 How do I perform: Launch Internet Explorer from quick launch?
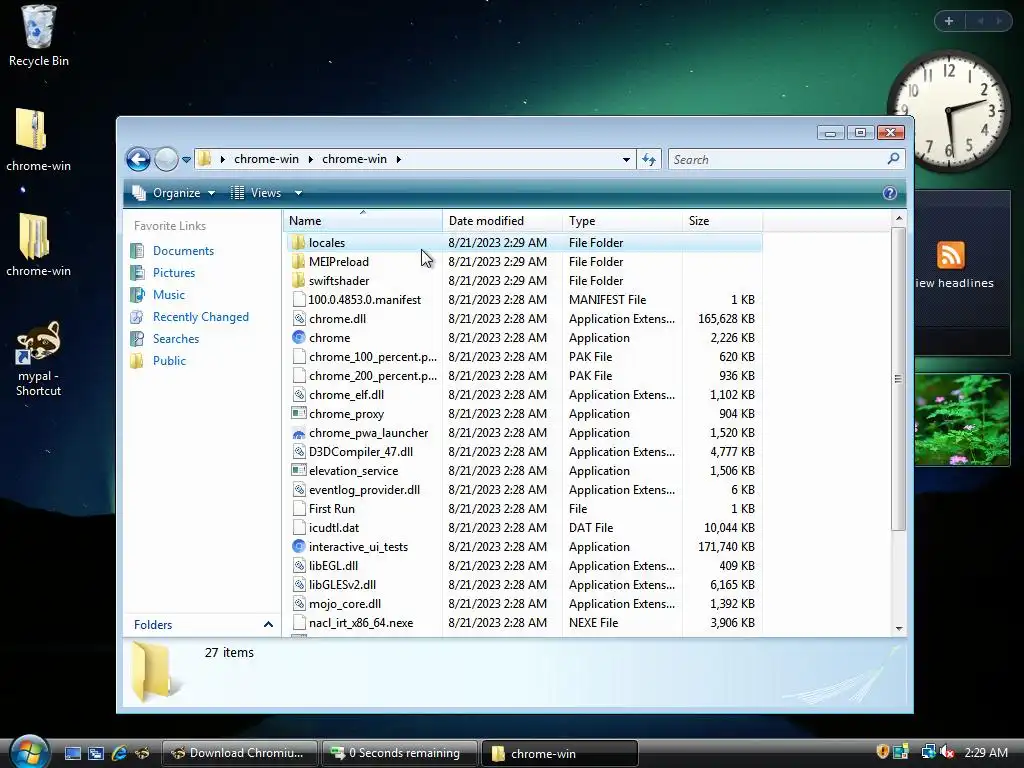click(119, 753)
